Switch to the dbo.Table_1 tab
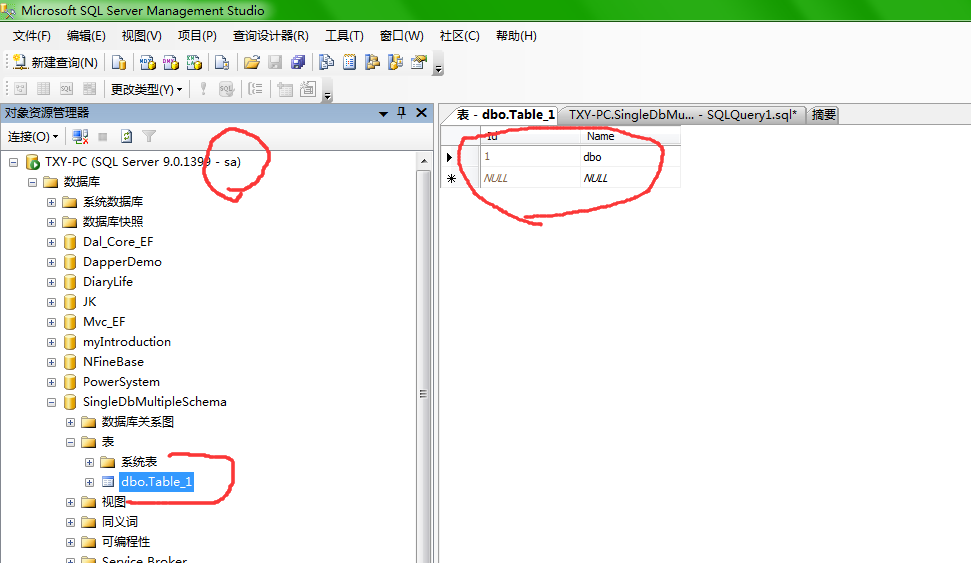Image resolution: width=971 pixels, height=563 pixels. click(x=503, y=115)
